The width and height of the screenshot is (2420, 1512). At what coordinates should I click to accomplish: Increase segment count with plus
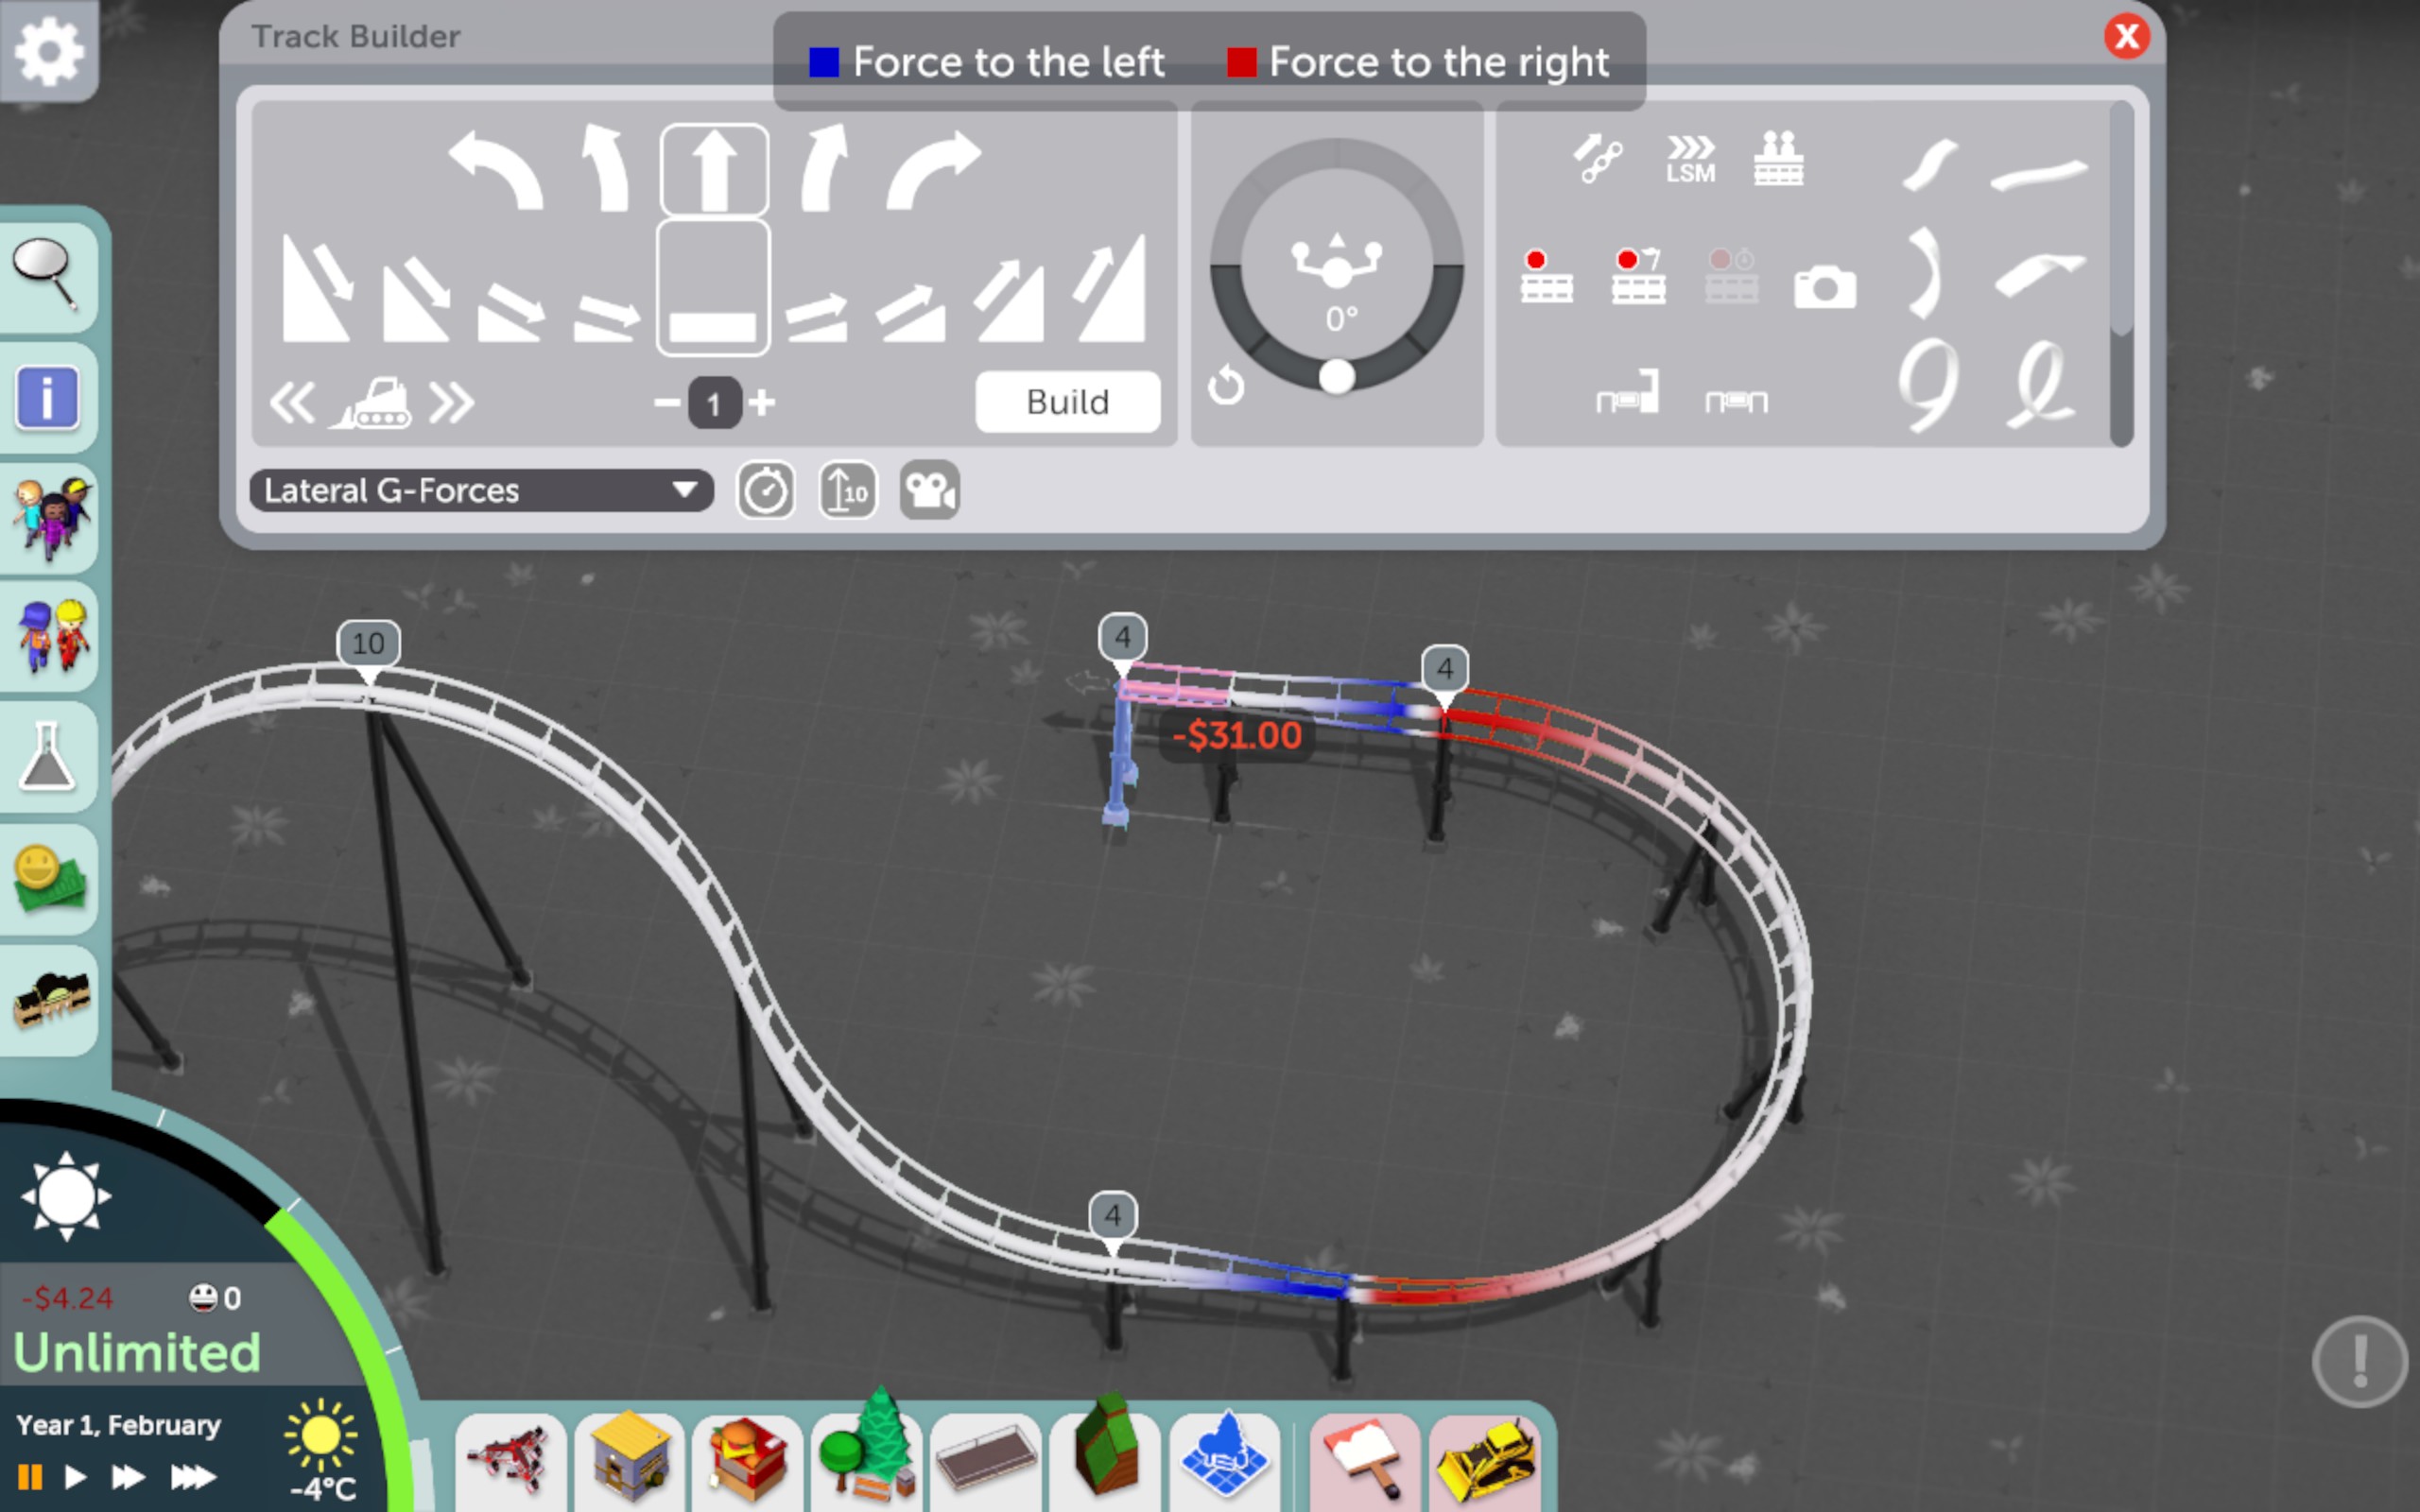(763, 403)
